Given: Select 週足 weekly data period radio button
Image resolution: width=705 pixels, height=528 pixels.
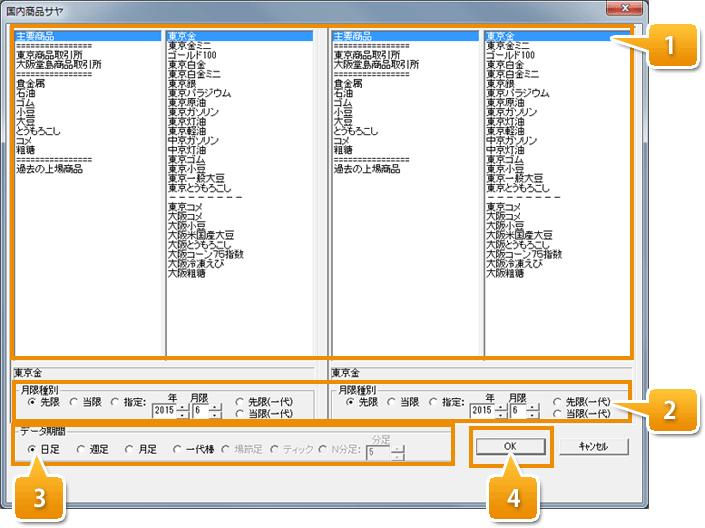Looking at the screenshot, I should 81,449.
